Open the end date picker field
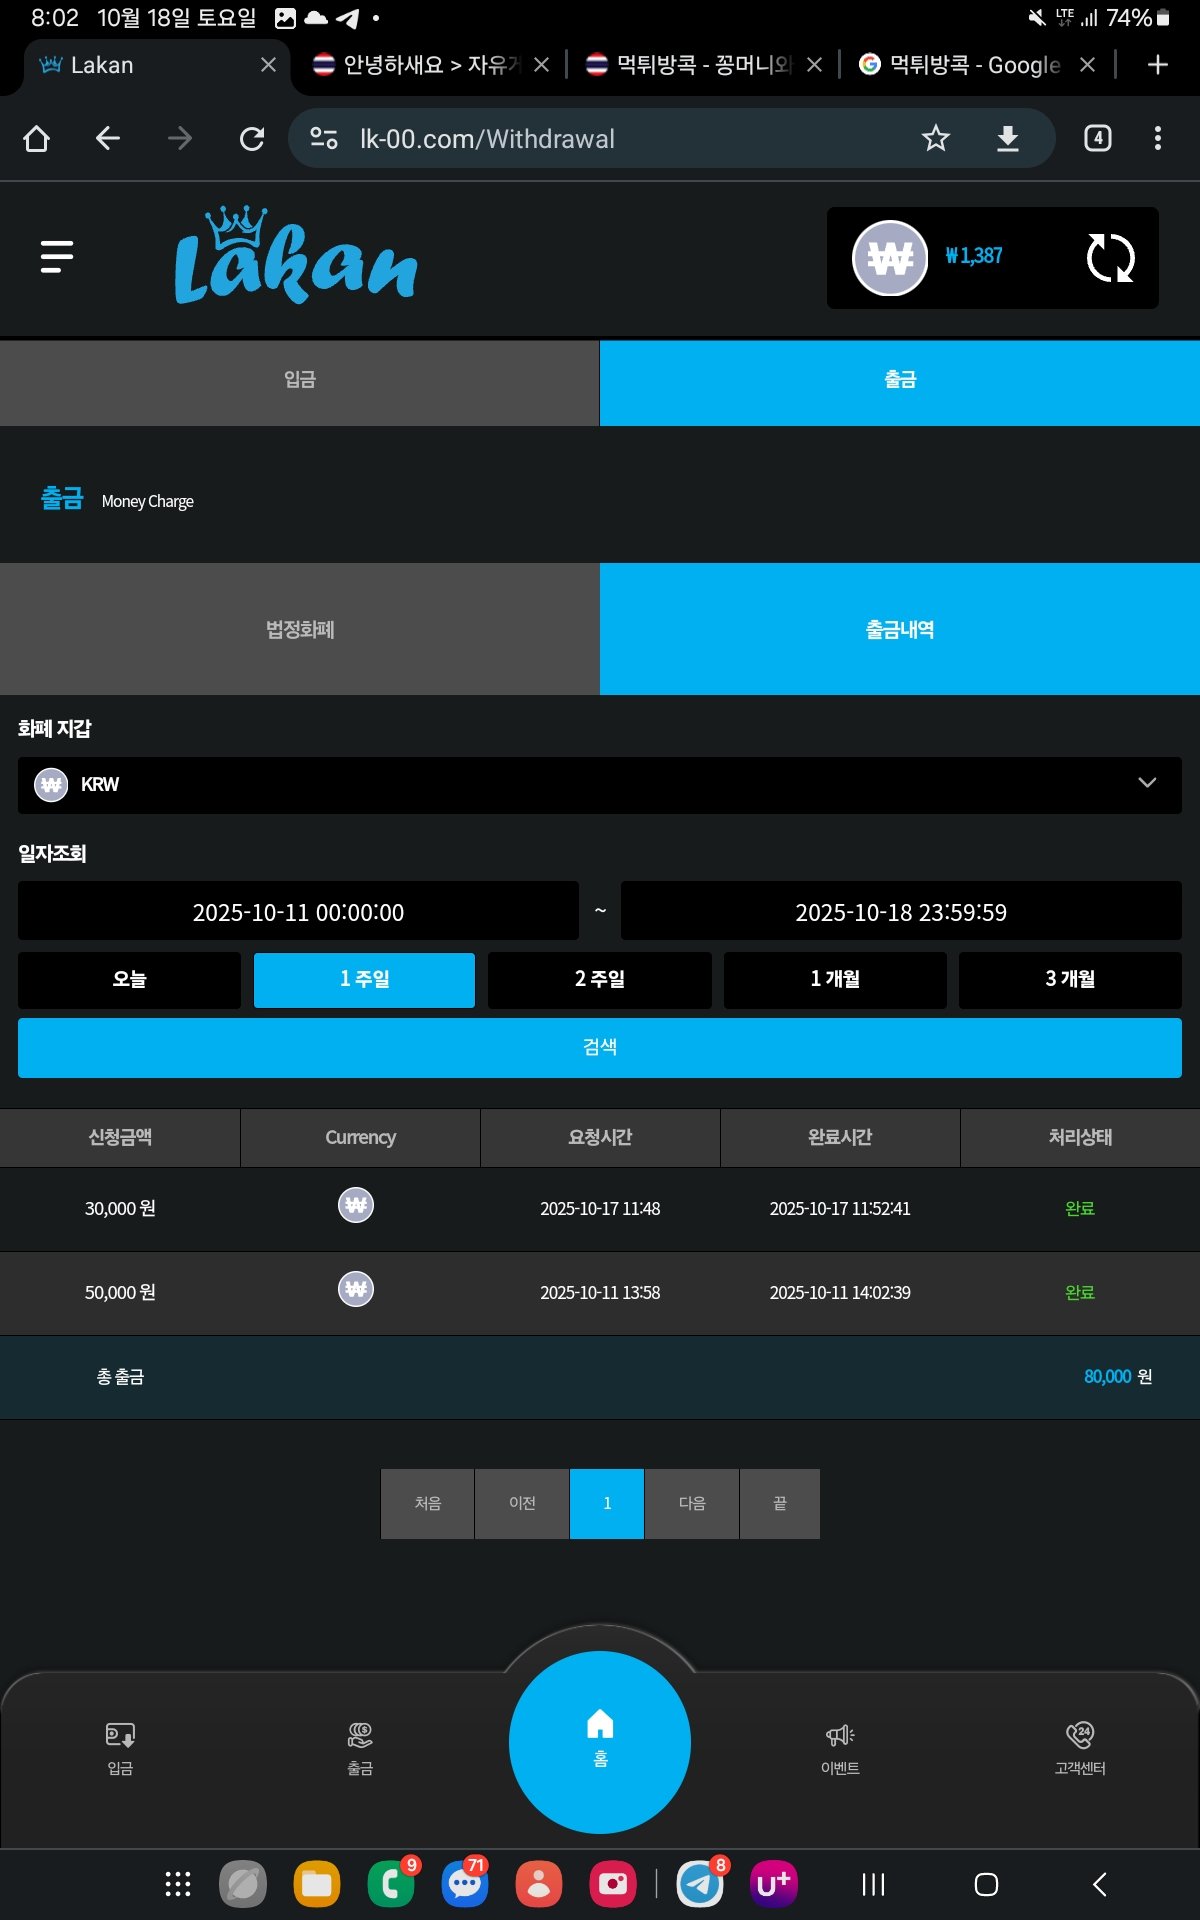Viewport: 1200px width, 1920px height. click(x=900, y=911)
